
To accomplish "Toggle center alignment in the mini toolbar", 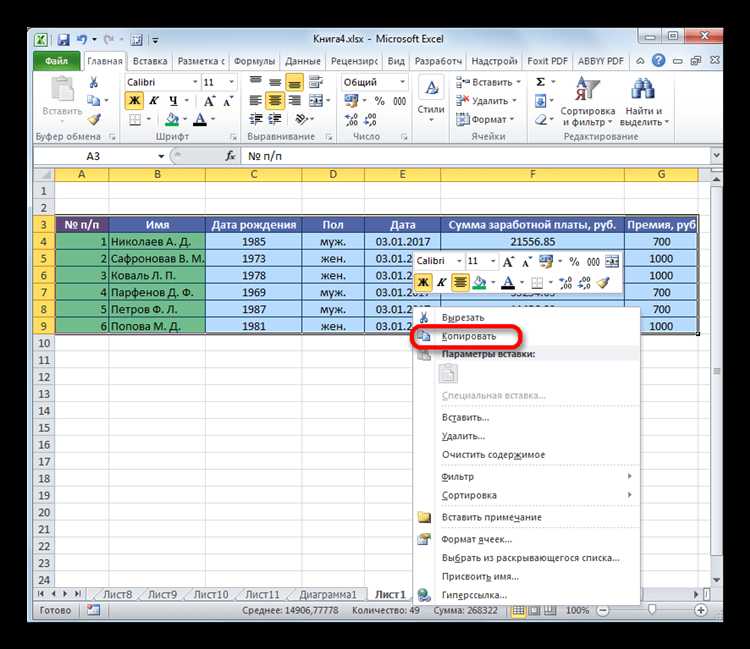I will [460, 282].
